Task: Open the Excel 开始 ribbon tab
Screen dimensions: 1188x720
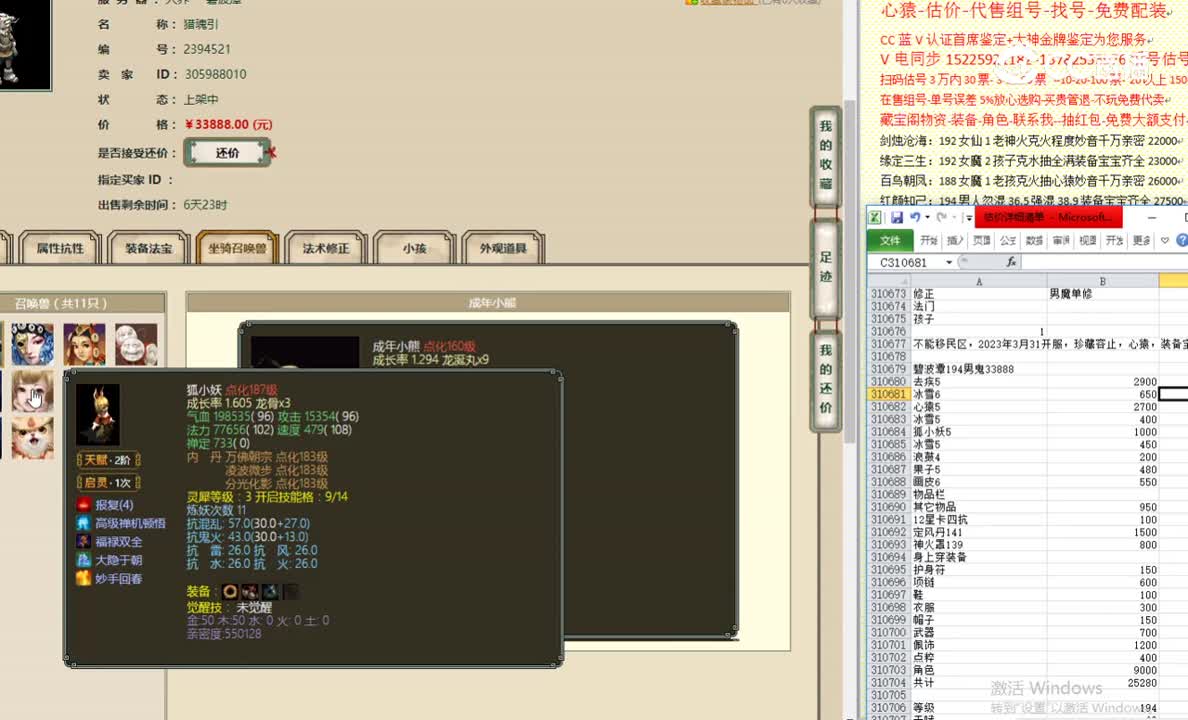Action: 929,240
